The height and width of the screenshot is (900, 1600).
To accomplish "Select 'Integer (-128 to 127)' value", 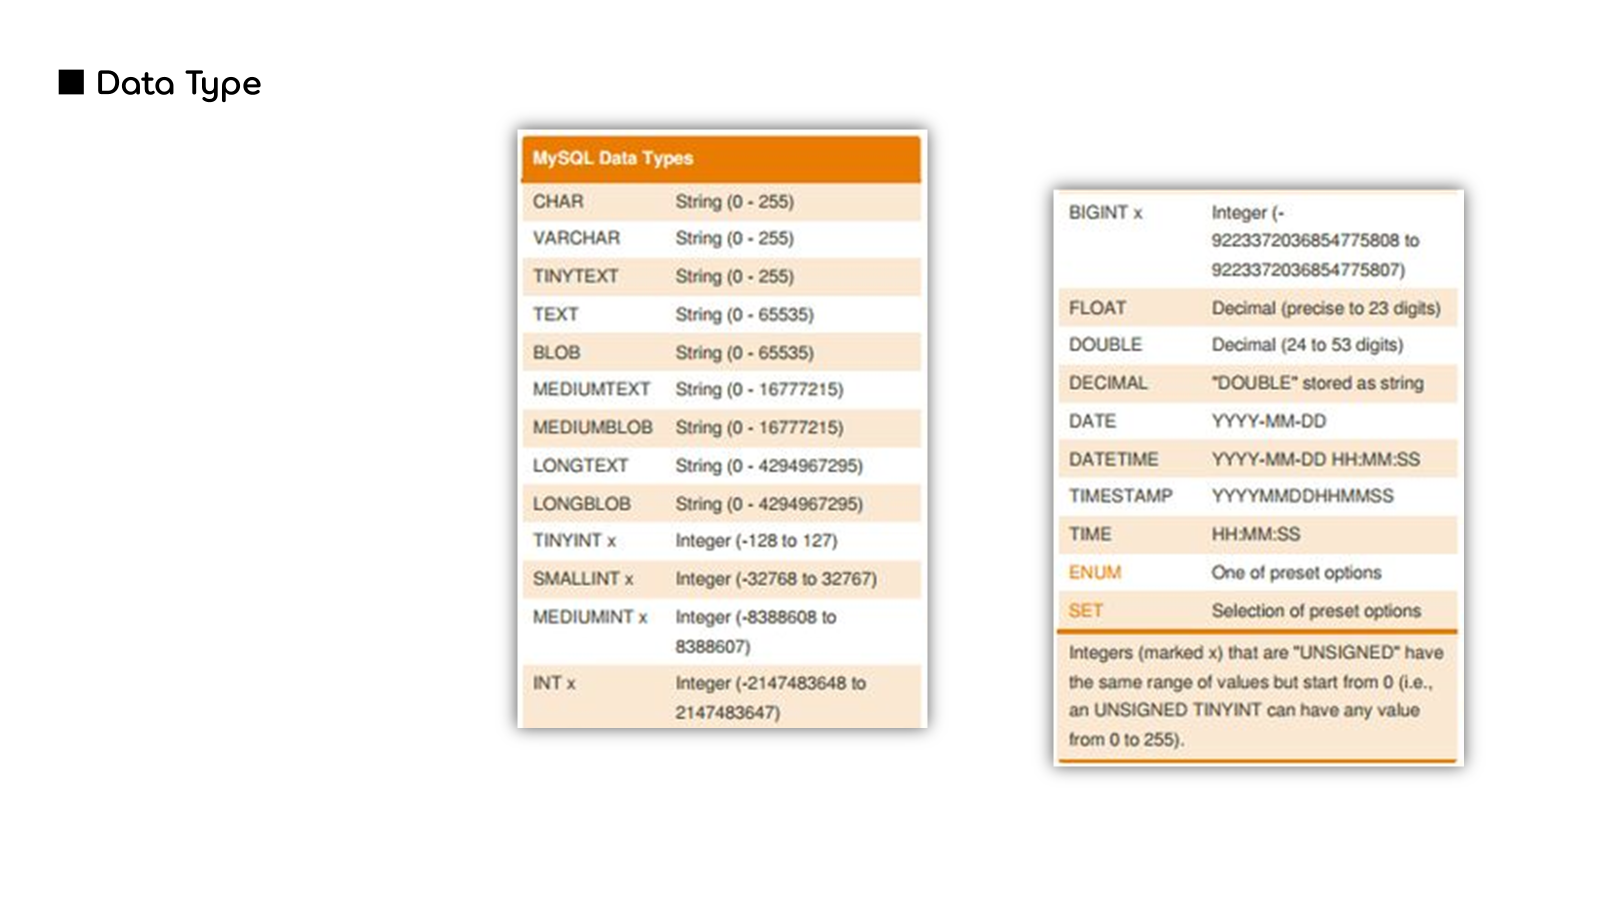I will coord(756,540).
